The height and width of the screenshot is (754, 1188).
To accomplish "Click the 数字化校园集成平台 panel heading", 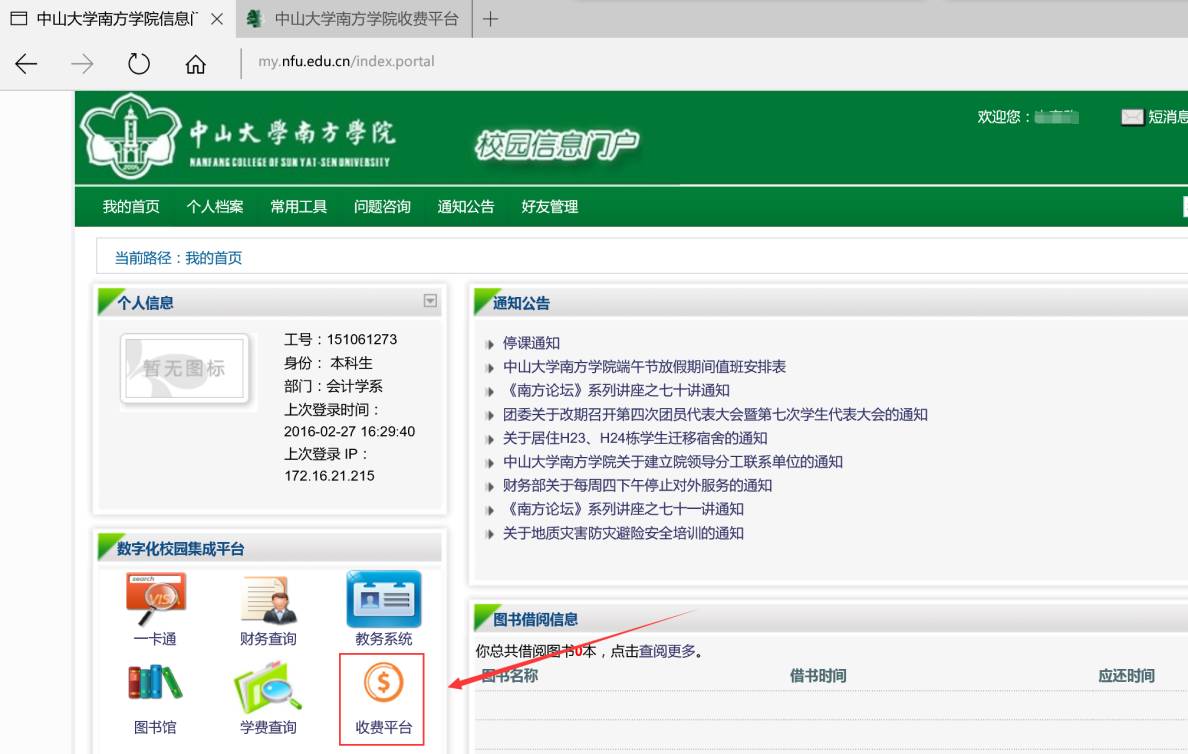I will [x=180, y=549].
